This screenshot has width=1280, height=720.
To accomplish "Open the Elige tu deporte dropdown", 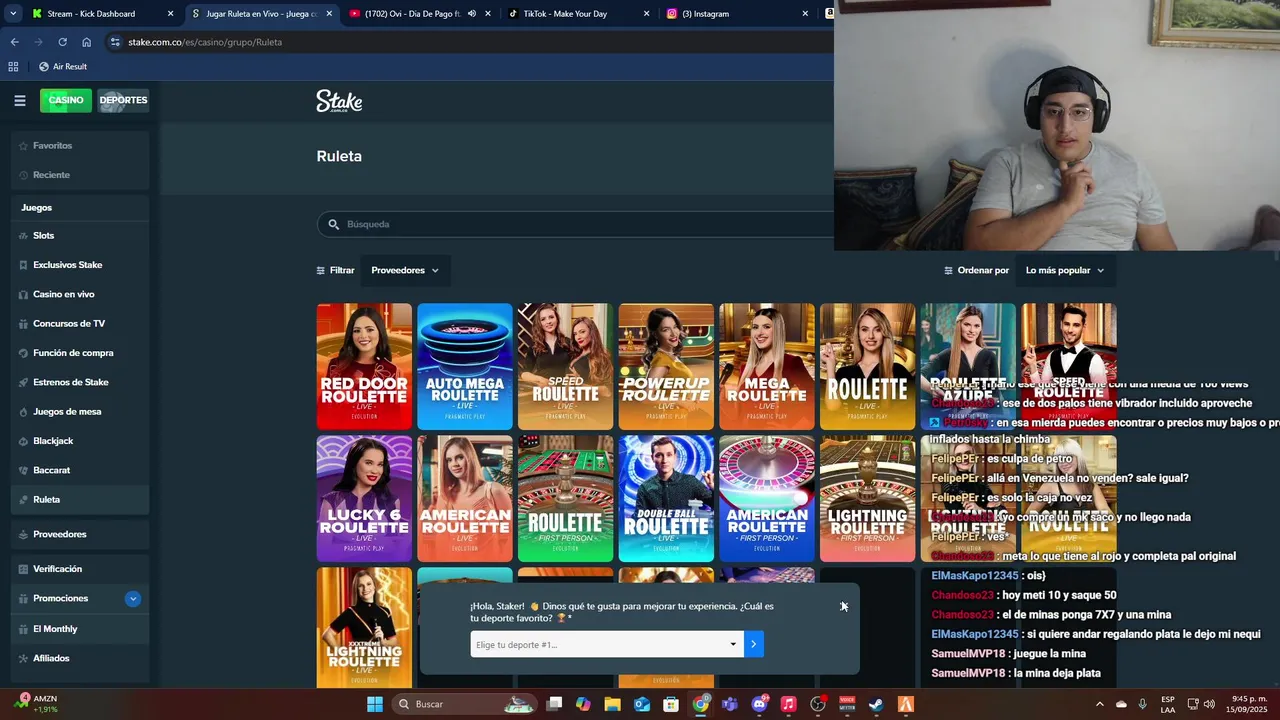I will [x=607, y=645].
